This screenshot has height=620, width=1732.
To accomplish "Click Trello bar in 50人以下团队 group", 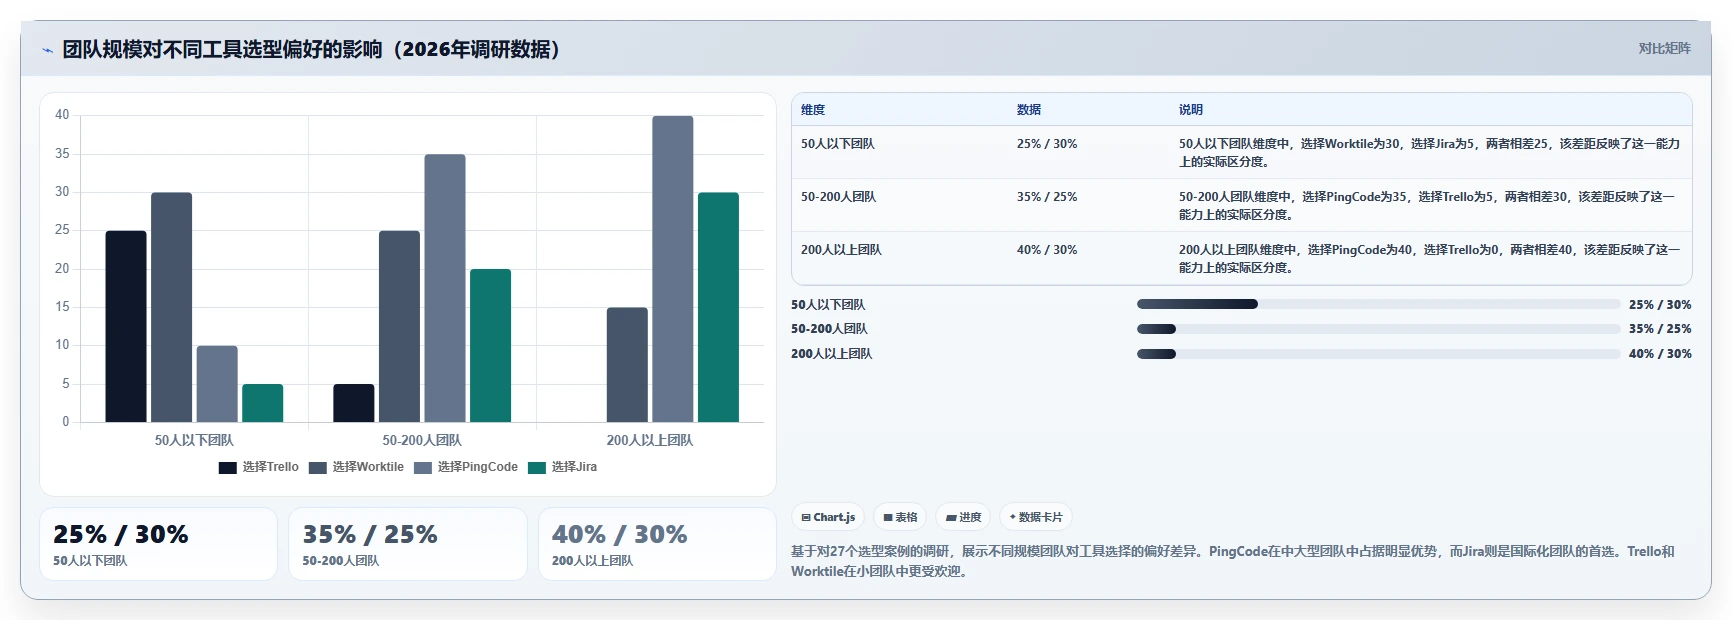I will click(126, 326).
